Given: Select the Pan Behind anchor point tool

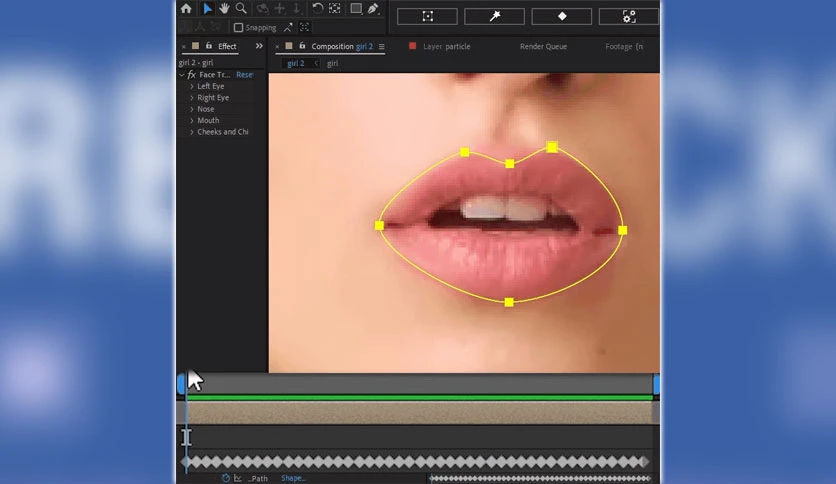Looking at the screenshot, I should [334, 9].
